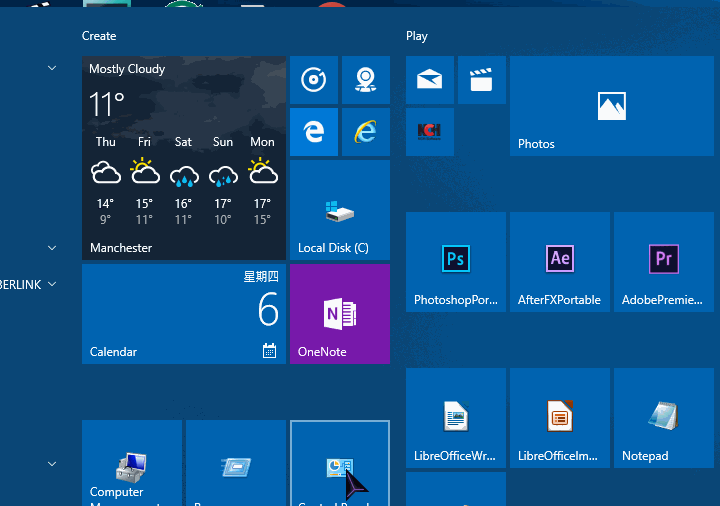Click the Play group header
This screenshot has width=720, height=506.
pyautogui.click(x=417, y=36)
